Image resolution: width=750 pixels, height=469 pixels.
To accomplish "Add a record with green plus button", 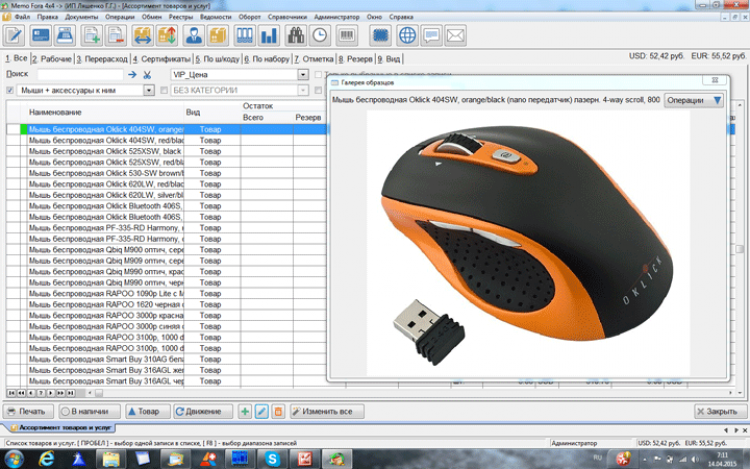I will tap(245, 412).
